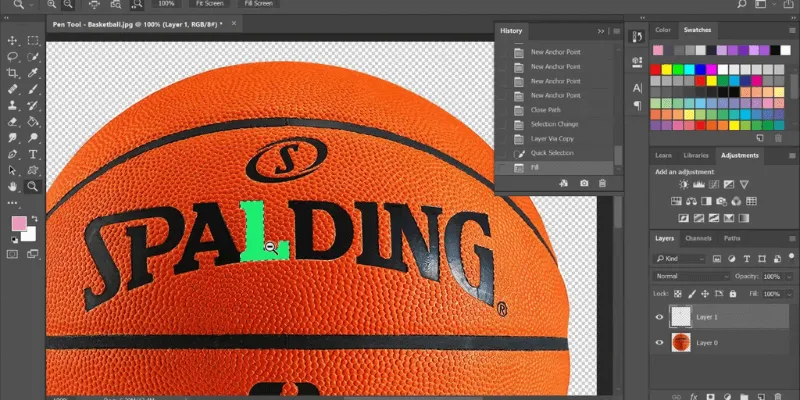Screen dimensions: 800x400
Task: Delete current state using History trash icon
Action: click(601, 183)
